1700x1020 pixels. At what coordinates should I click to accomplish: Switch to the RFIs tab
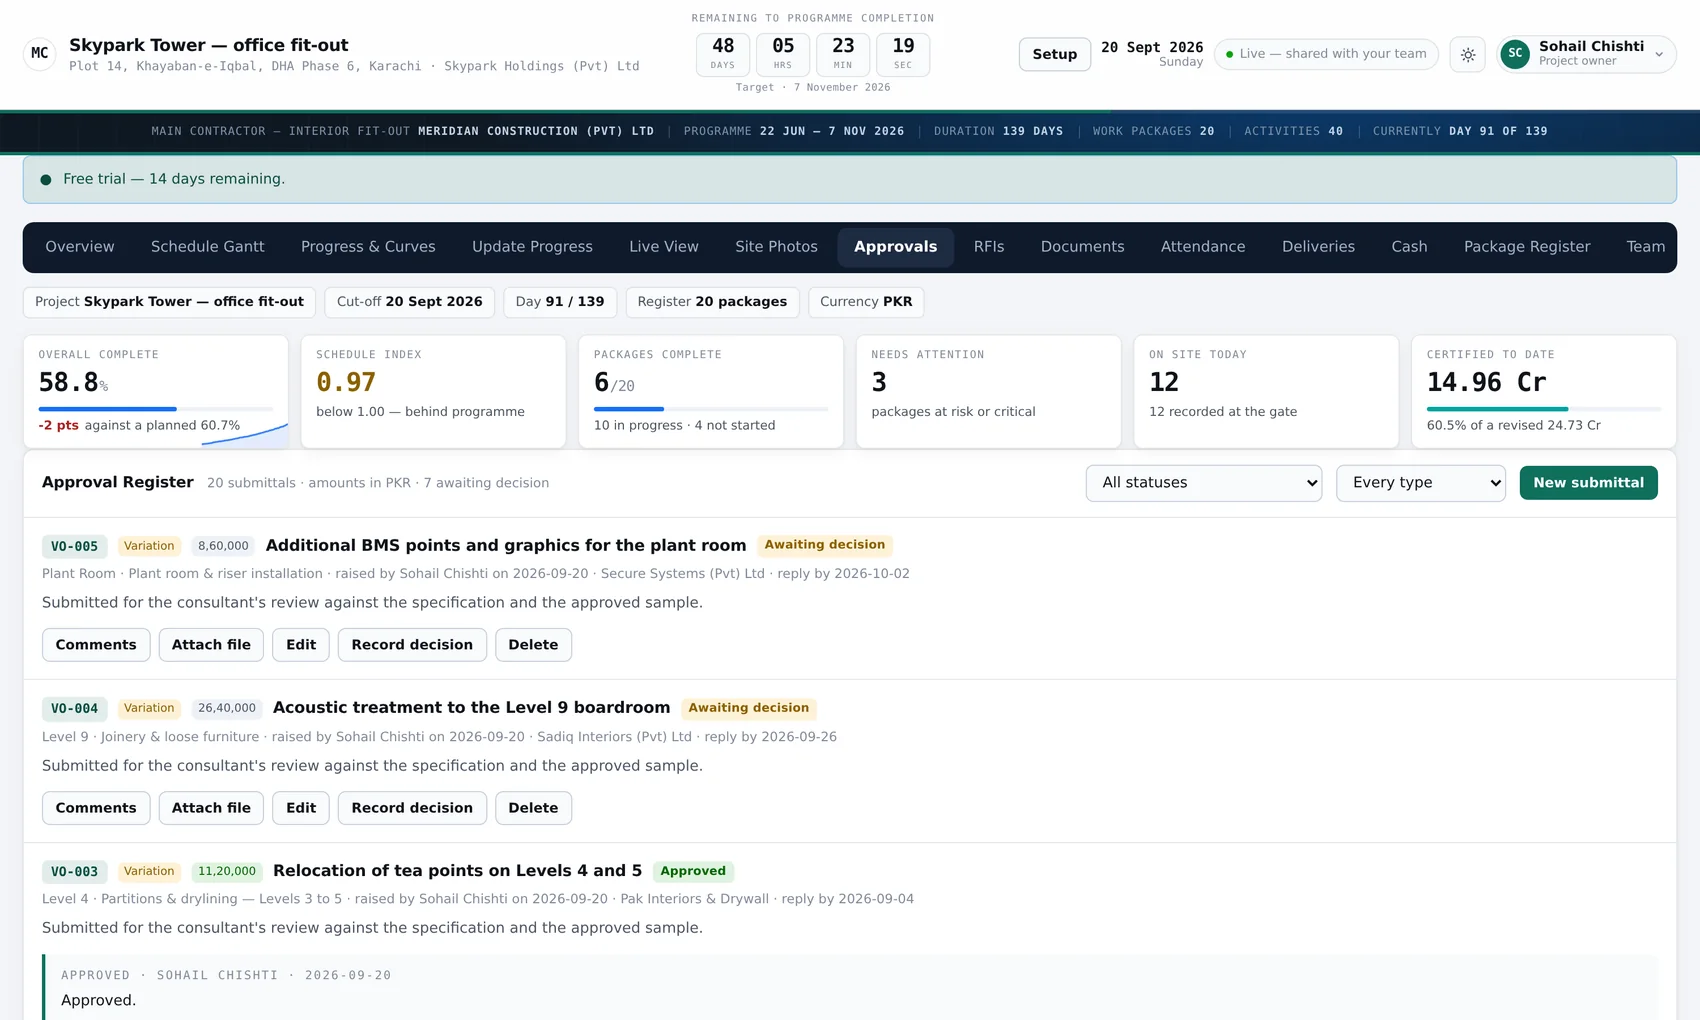[x=989, y=247]
